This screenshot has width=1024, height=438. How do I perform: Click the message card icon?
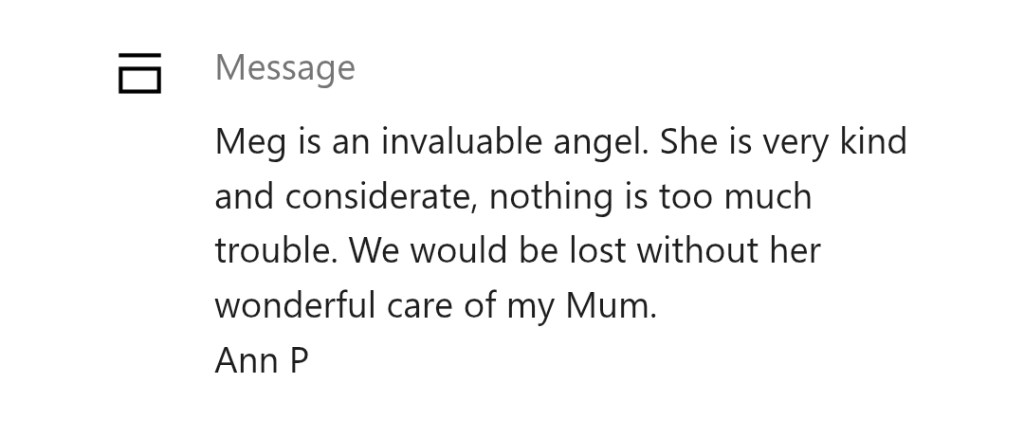[x=140, y=72]
